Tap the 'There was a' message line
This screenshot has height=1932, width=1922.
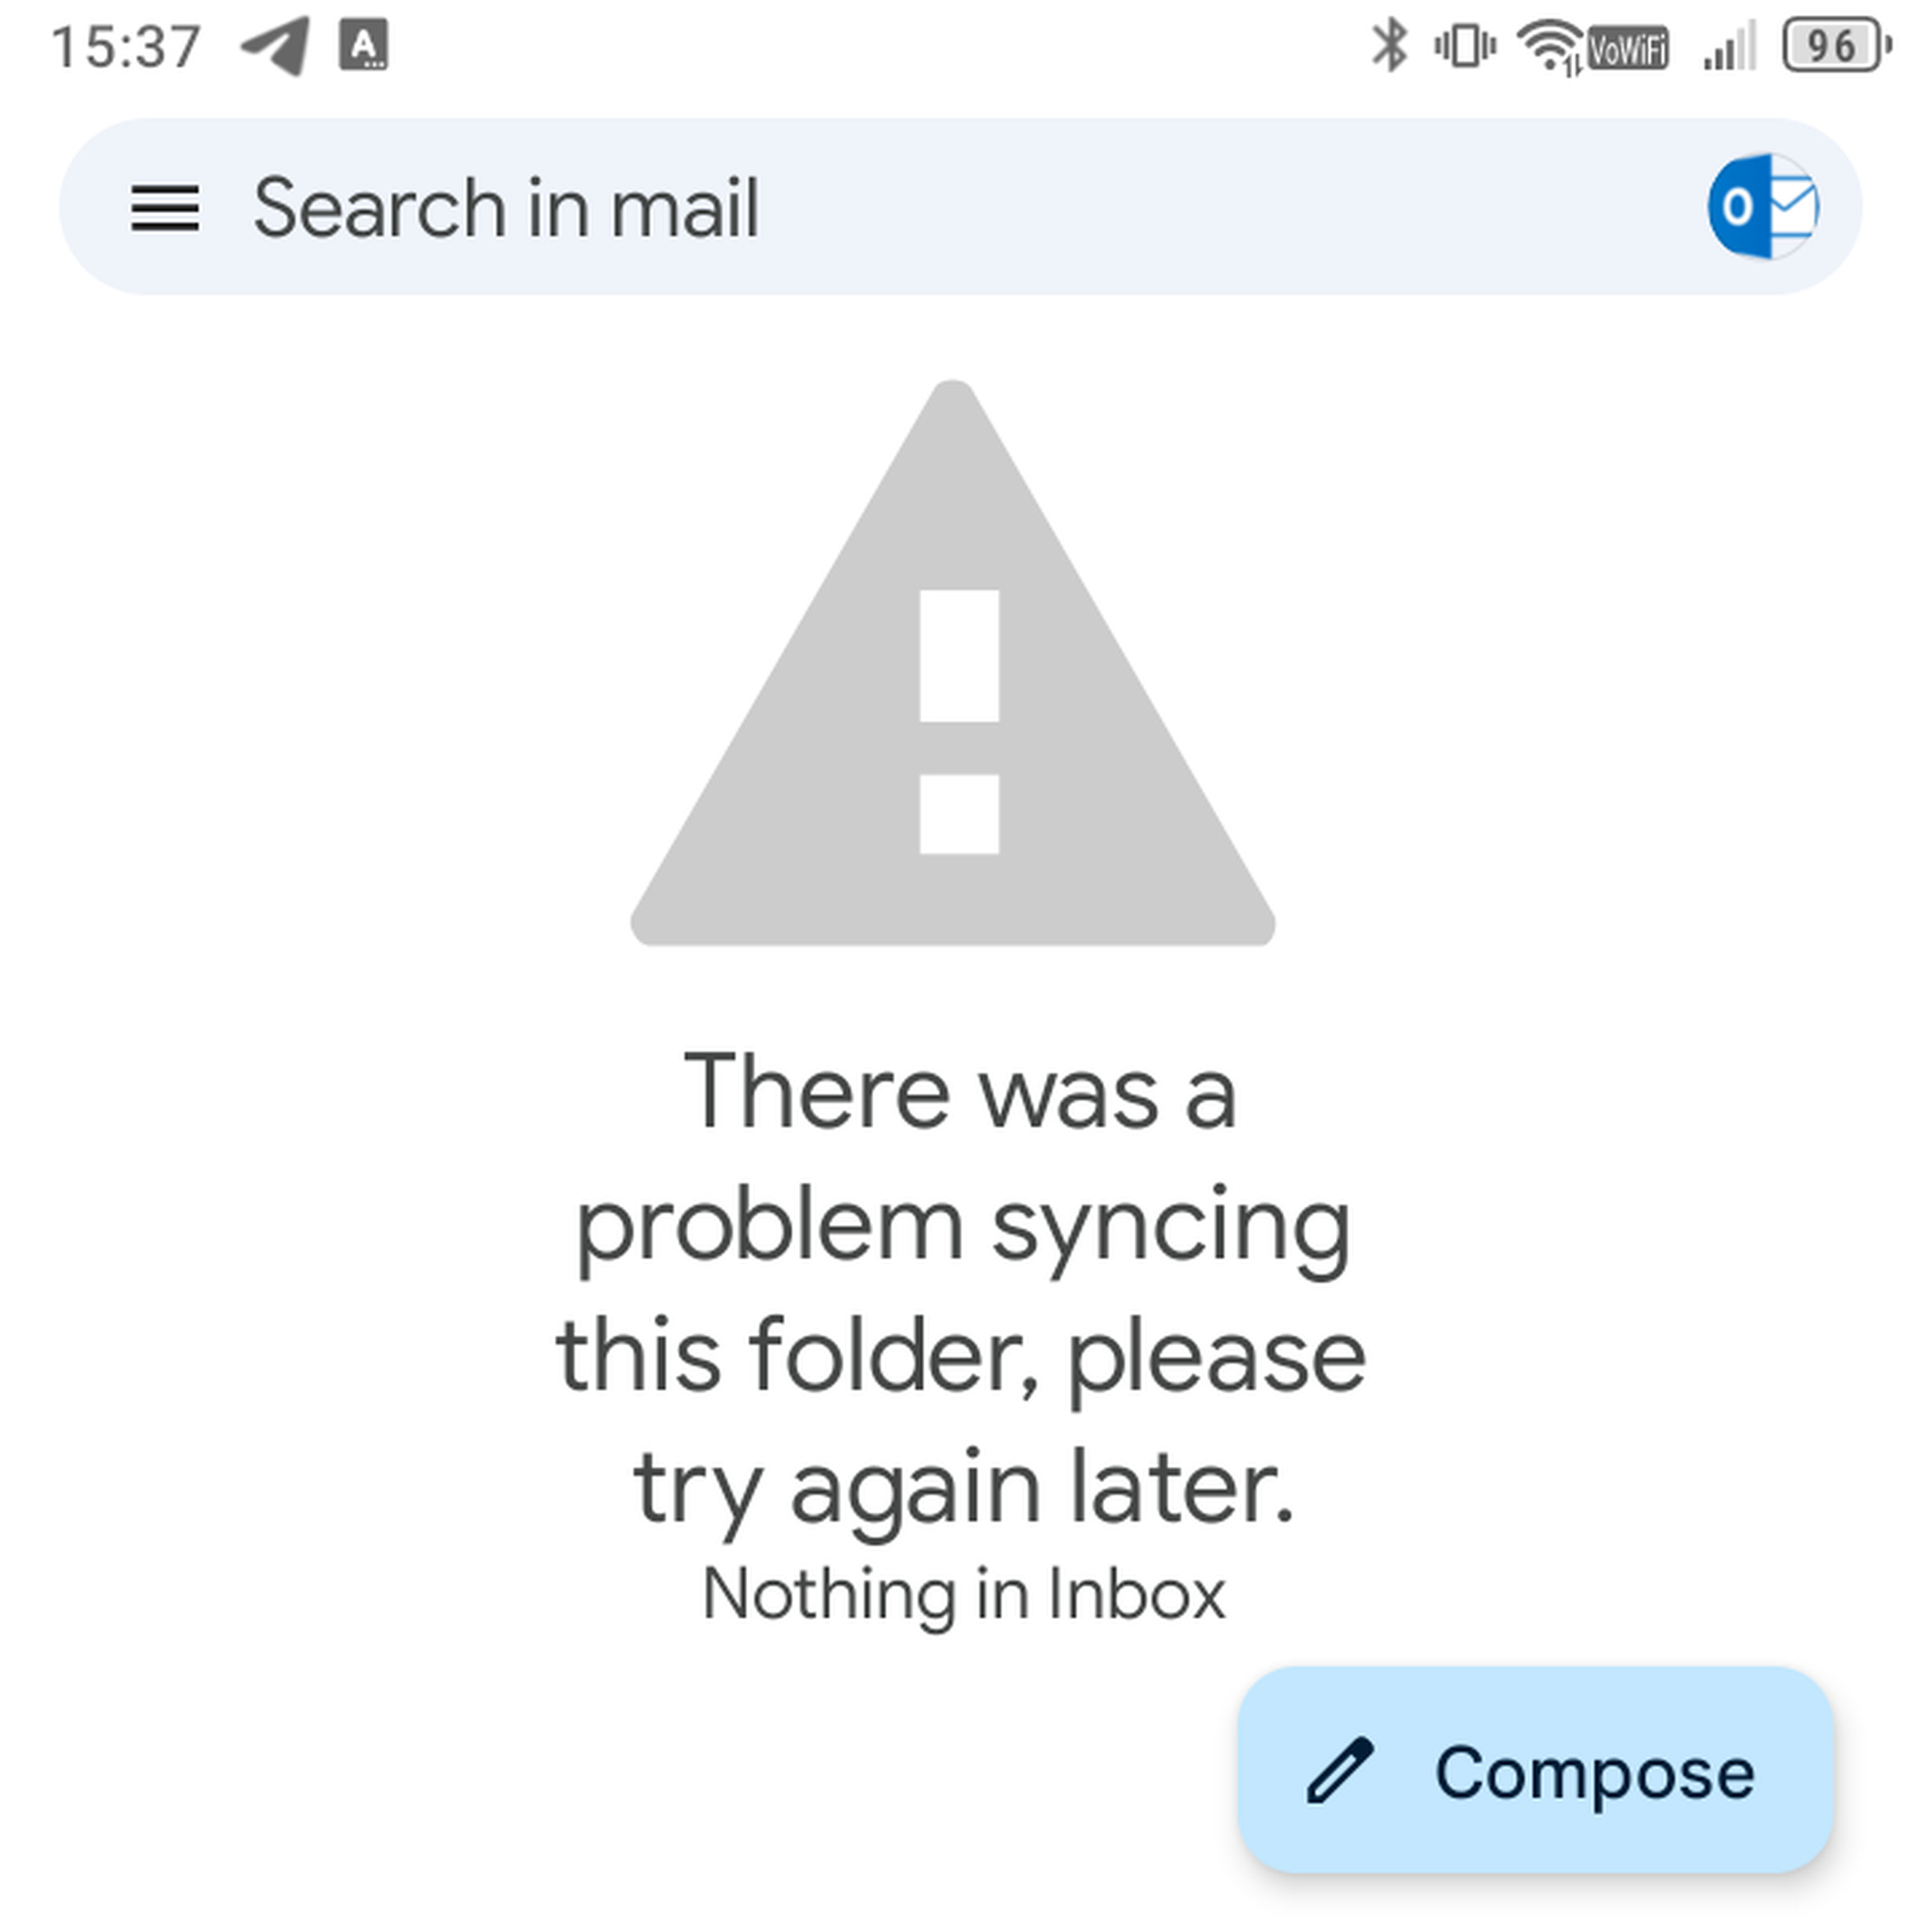(960, 1092)
